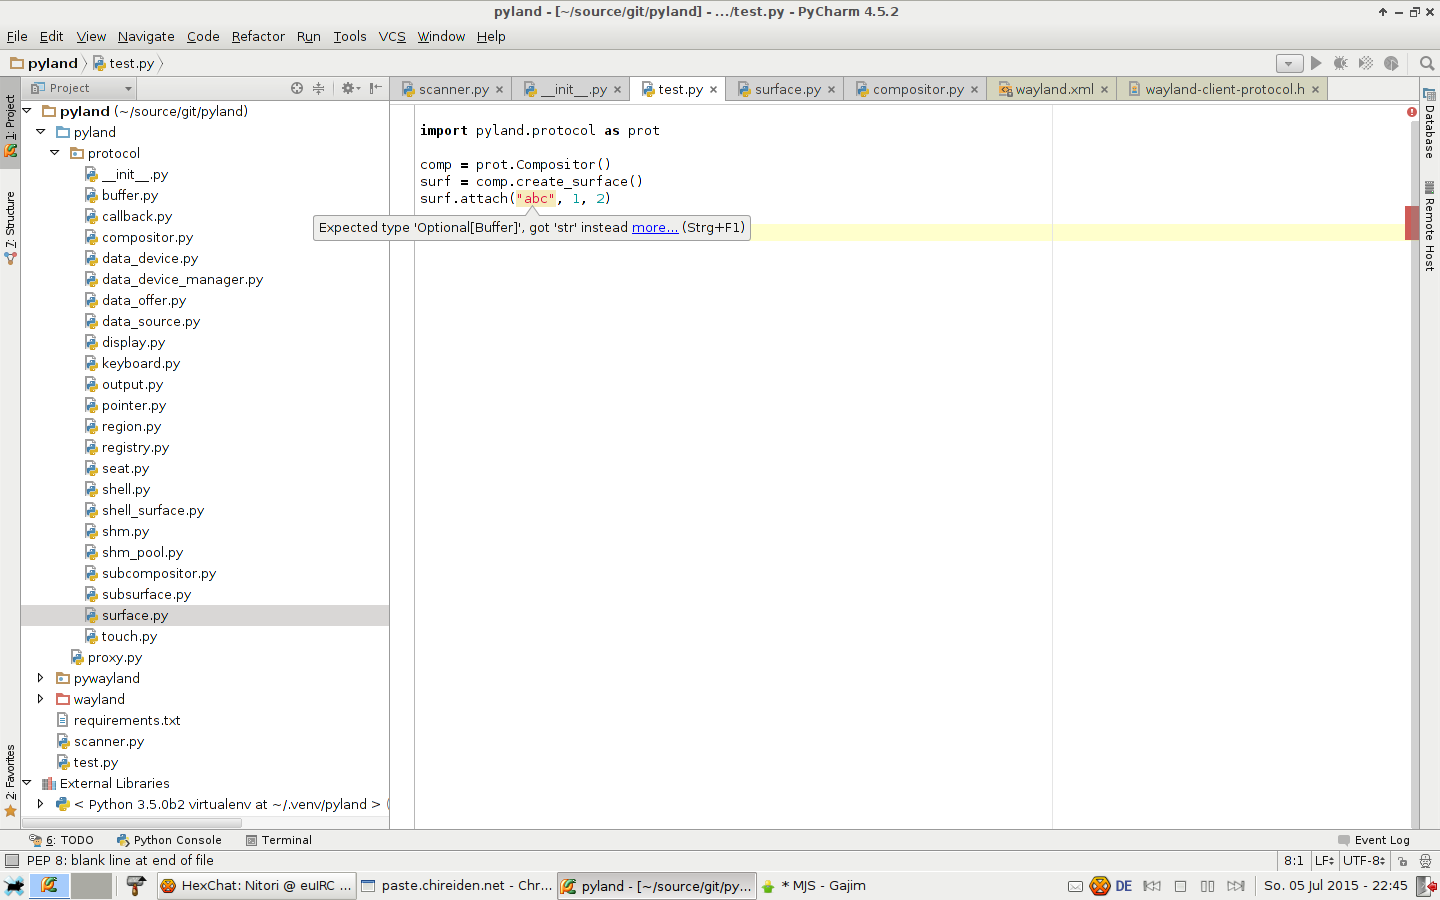Click the Debug bug icon

click(1341, 63)
